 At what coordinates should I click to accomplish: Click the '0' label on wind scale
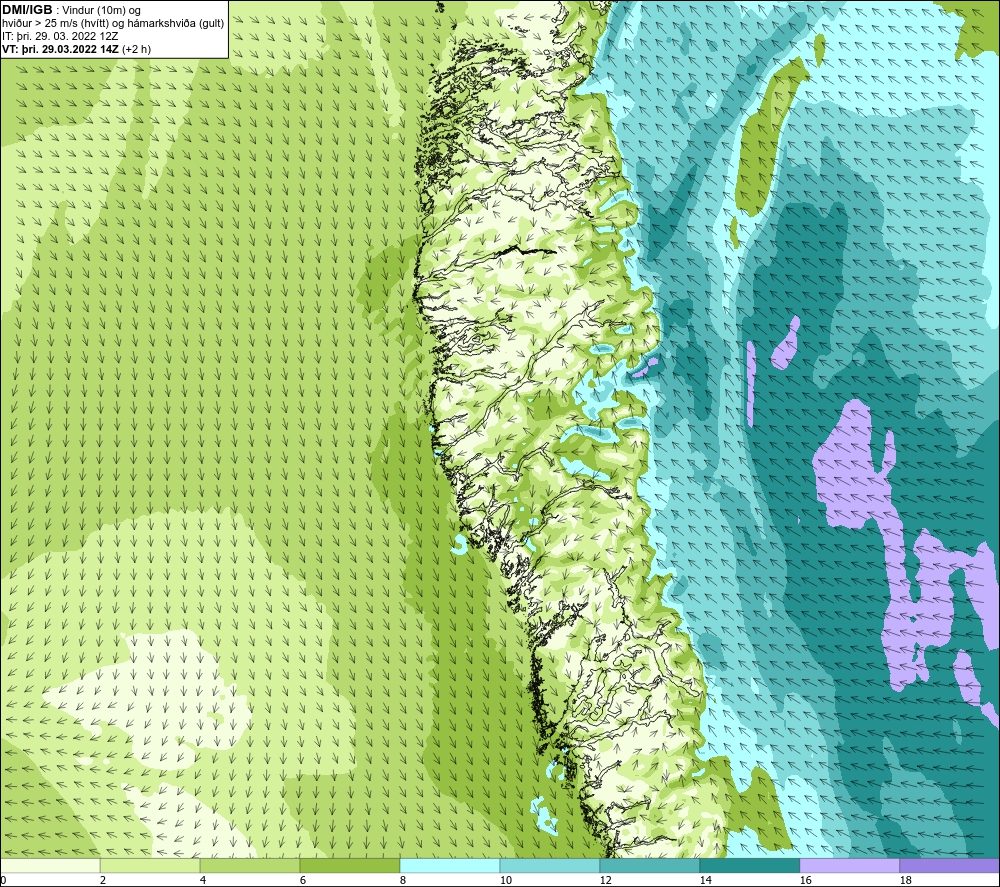tap(4, 881)
